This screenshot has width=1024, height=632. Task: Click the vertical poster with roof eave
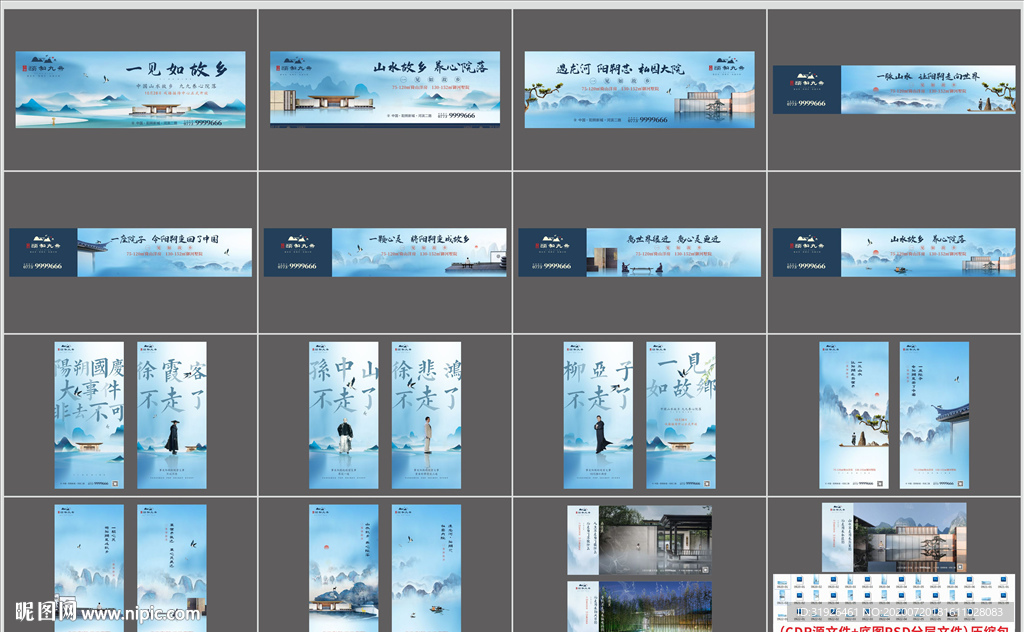(934, 415)
